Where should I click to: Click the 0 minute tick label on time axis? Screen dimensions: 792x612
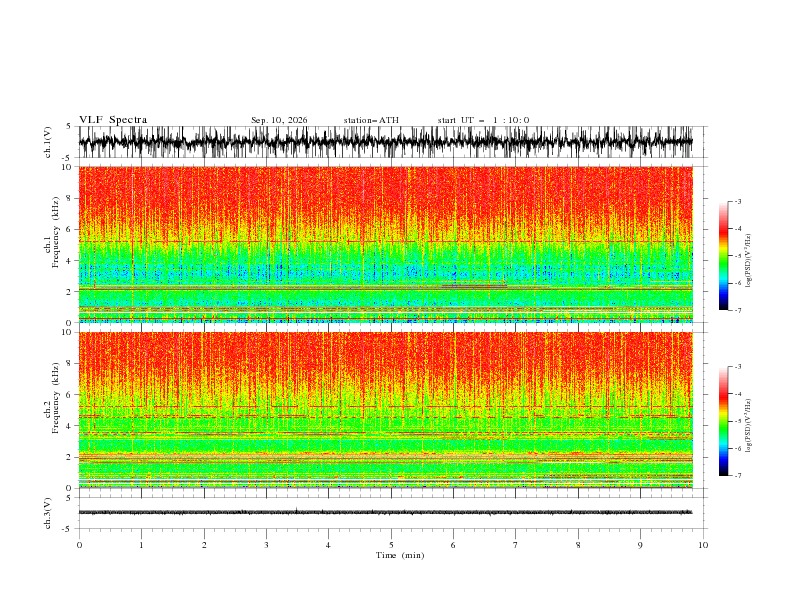tap(79, 545)
